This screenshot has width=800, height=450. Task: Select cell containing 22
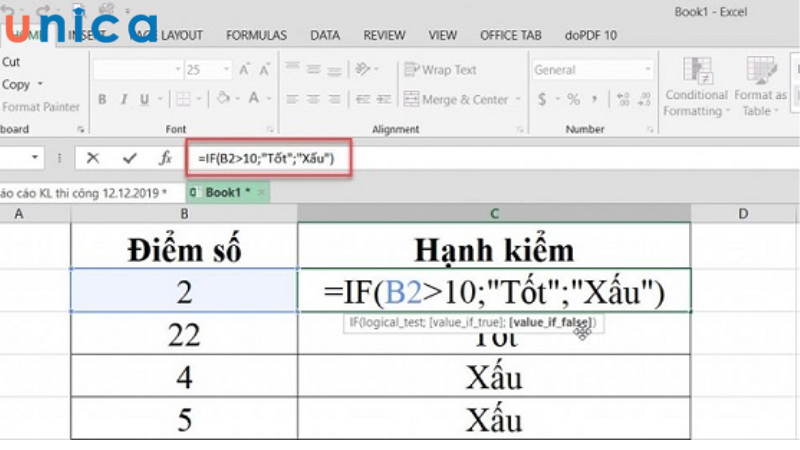pyautogui.click(x=184, y=334)
